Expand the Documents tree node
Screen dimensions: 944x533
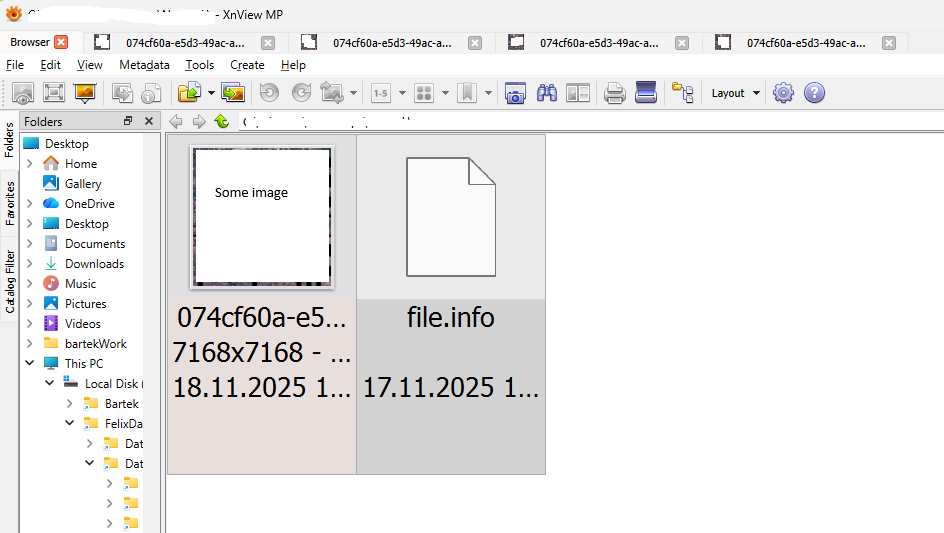tap(30, 244)
